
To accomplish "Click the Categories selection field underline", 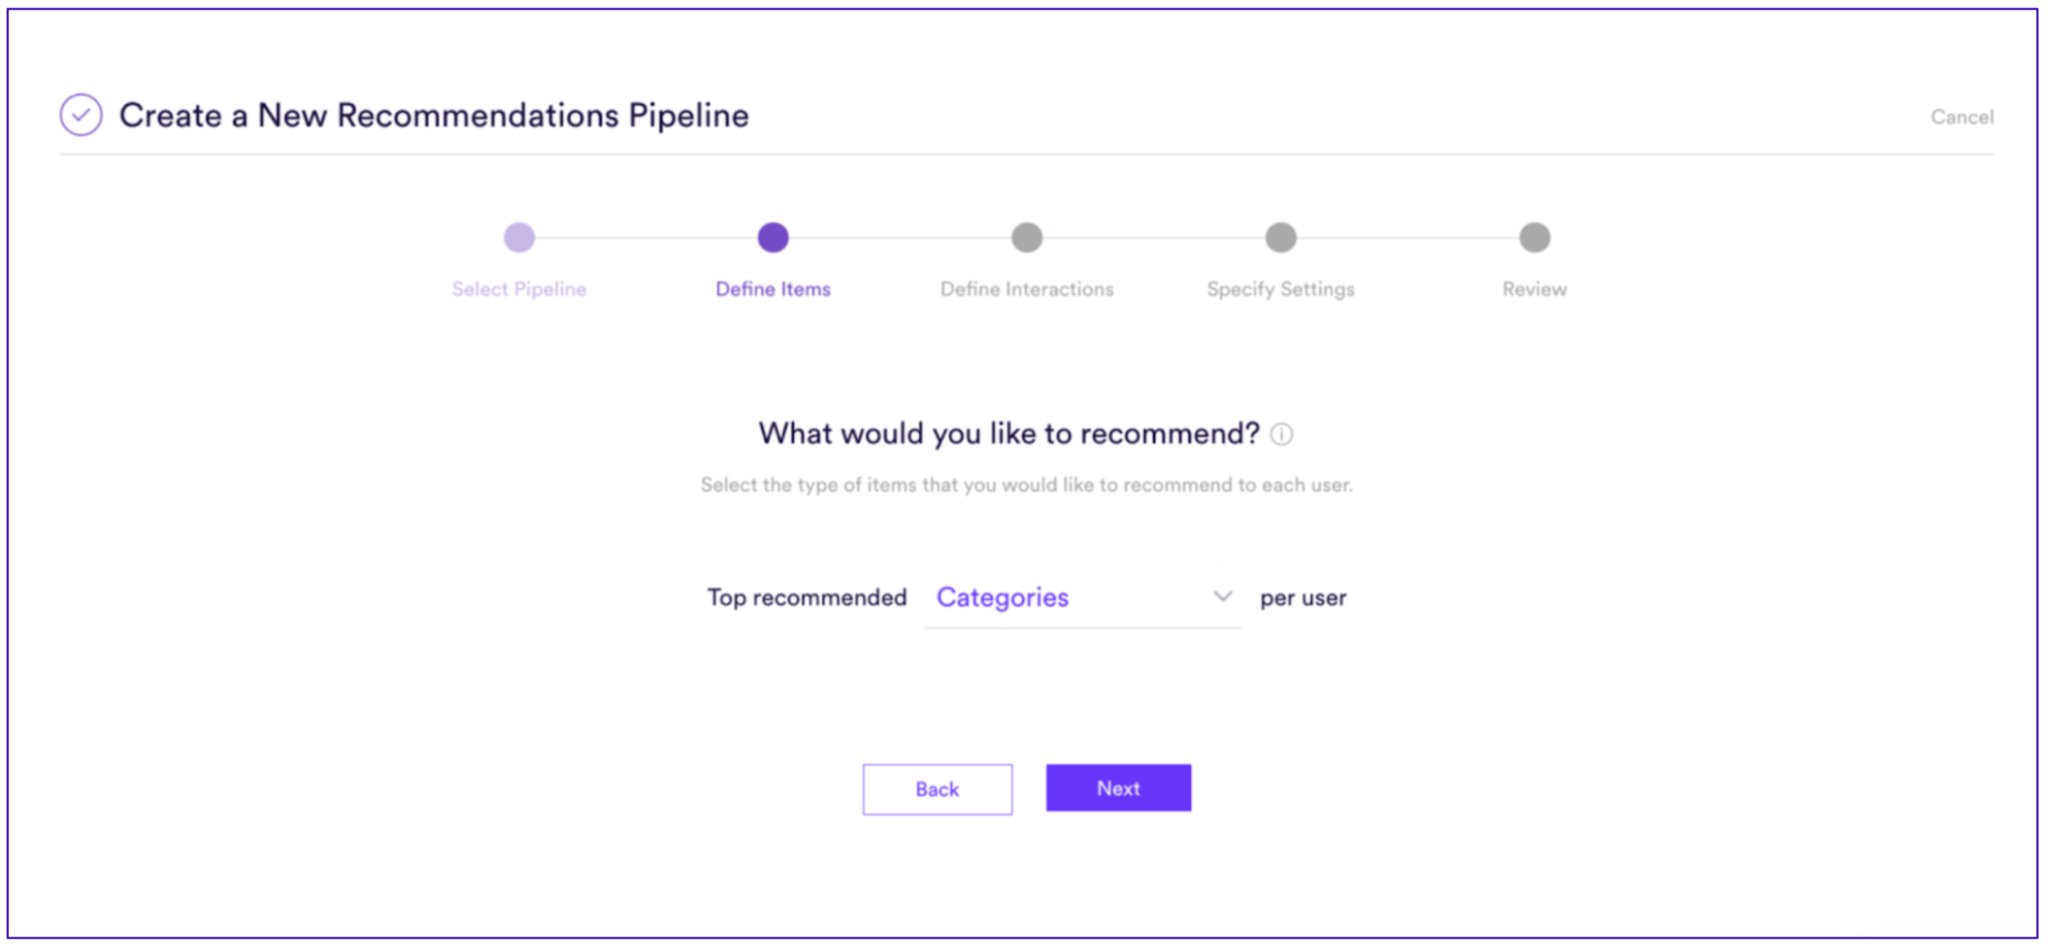I will (x=1083, y=629).
